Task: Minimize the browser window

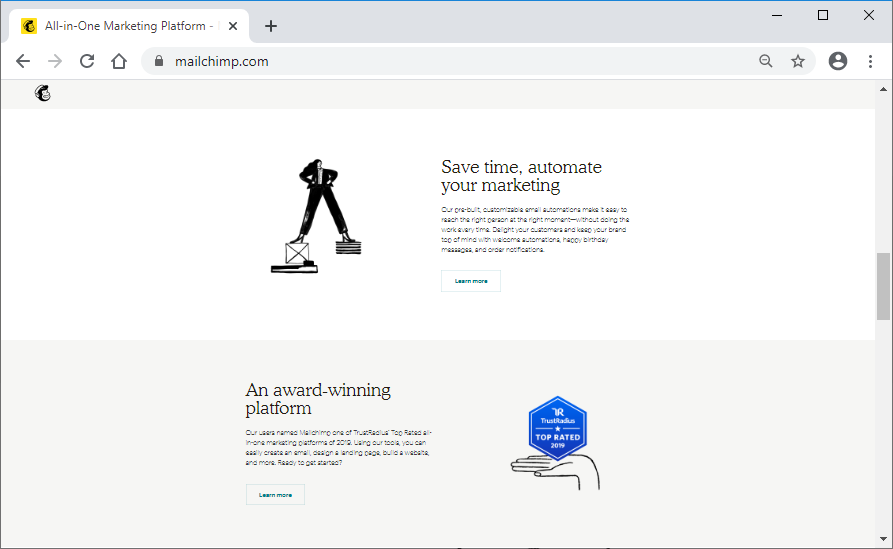Action: click(777, 15)
